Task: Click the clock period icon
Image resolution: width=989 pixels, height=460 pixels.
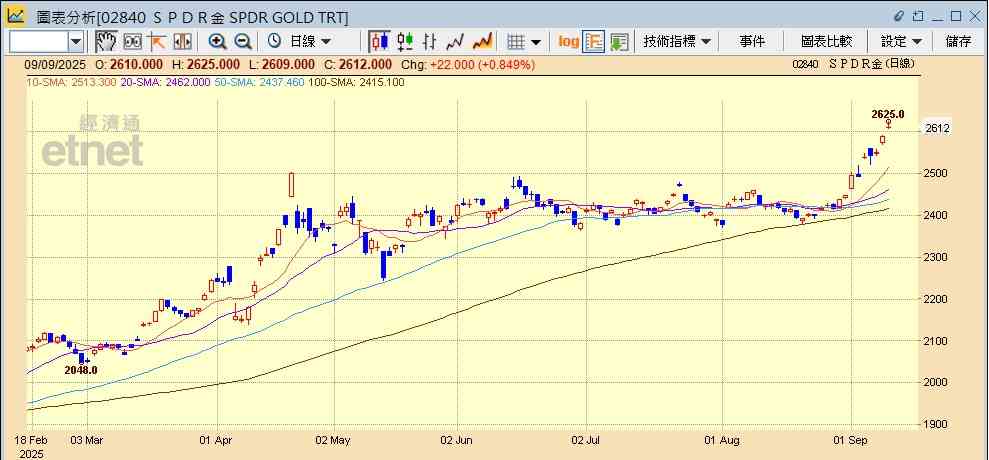Action: click(x=274, y=42)
